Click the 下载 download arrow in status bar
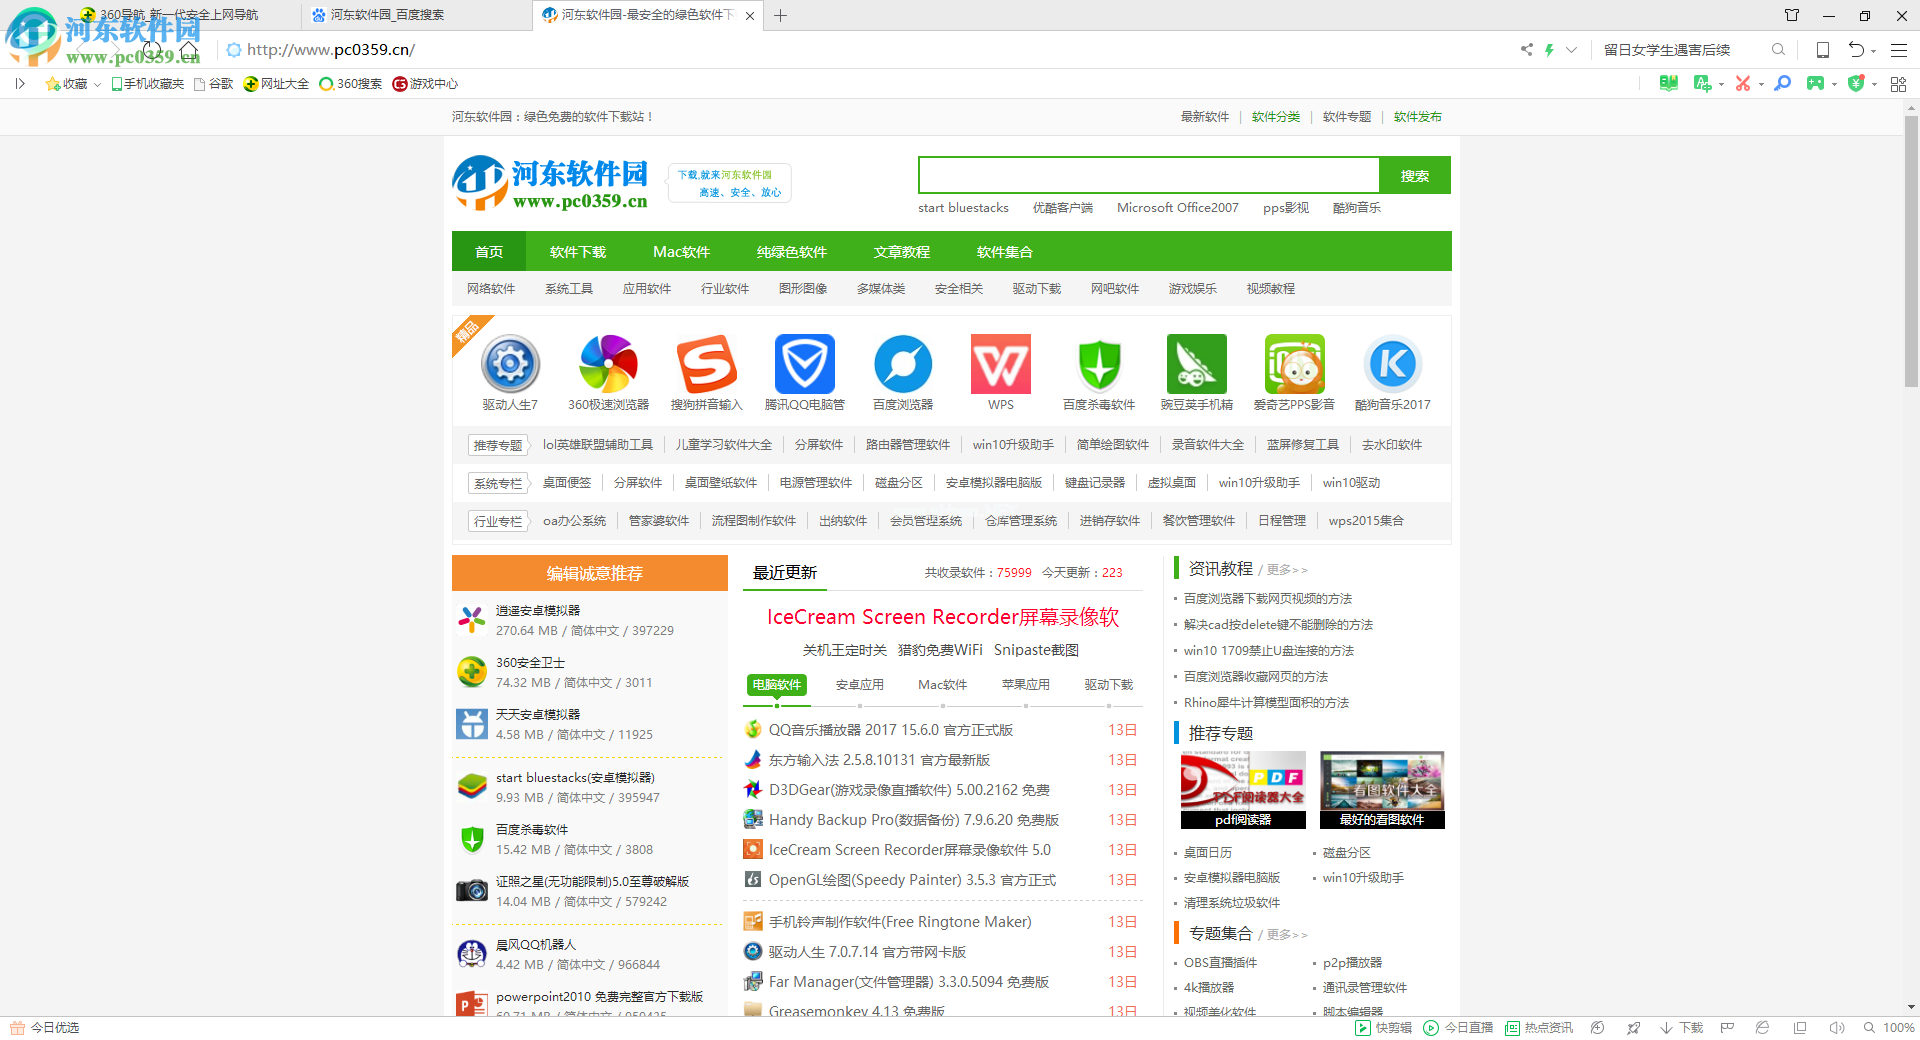 1681,1028
